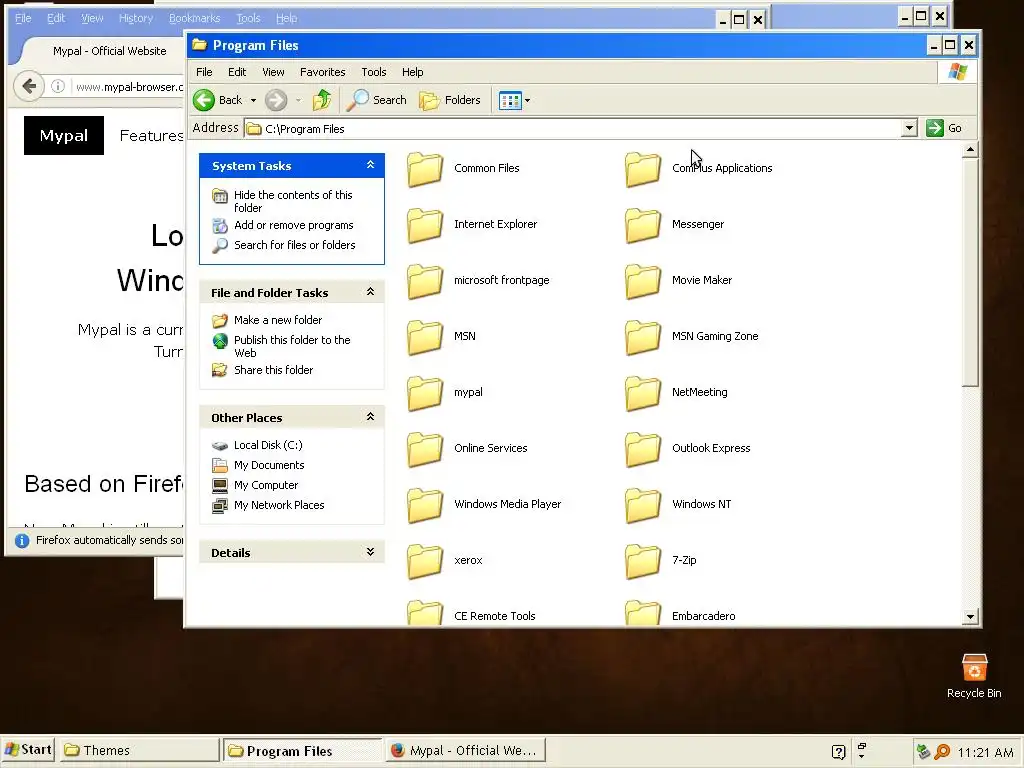Screen dimensions: 1024x768
Task: Select the NetMeeting folder icon
Action: coord(643,393)
